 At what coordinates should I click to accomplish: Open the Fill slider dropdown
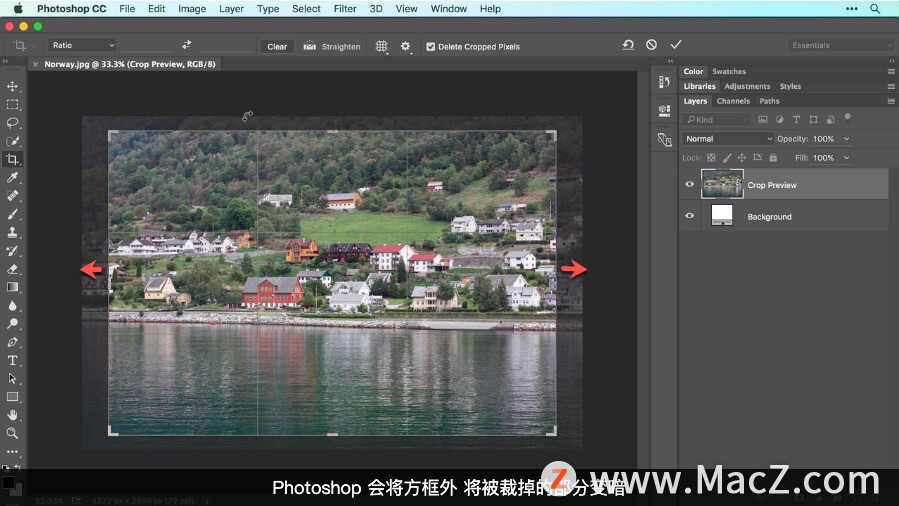coord(846,158)
